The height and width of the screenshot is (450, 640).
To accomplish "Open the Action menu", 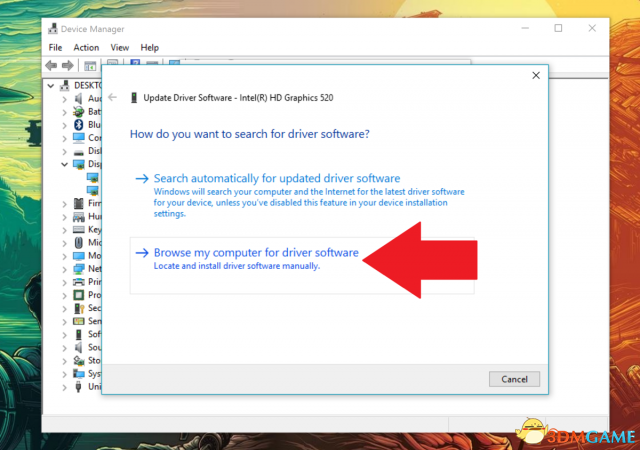I will click(86, 47).
